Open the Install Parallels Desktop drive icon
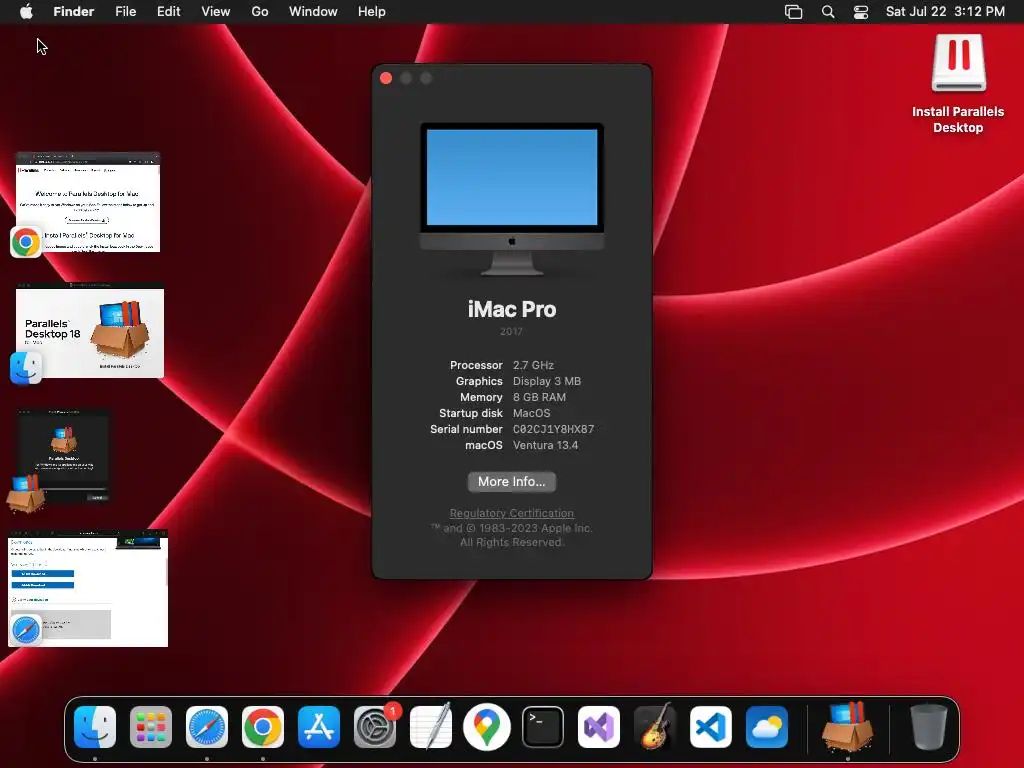 pos(958,63)
